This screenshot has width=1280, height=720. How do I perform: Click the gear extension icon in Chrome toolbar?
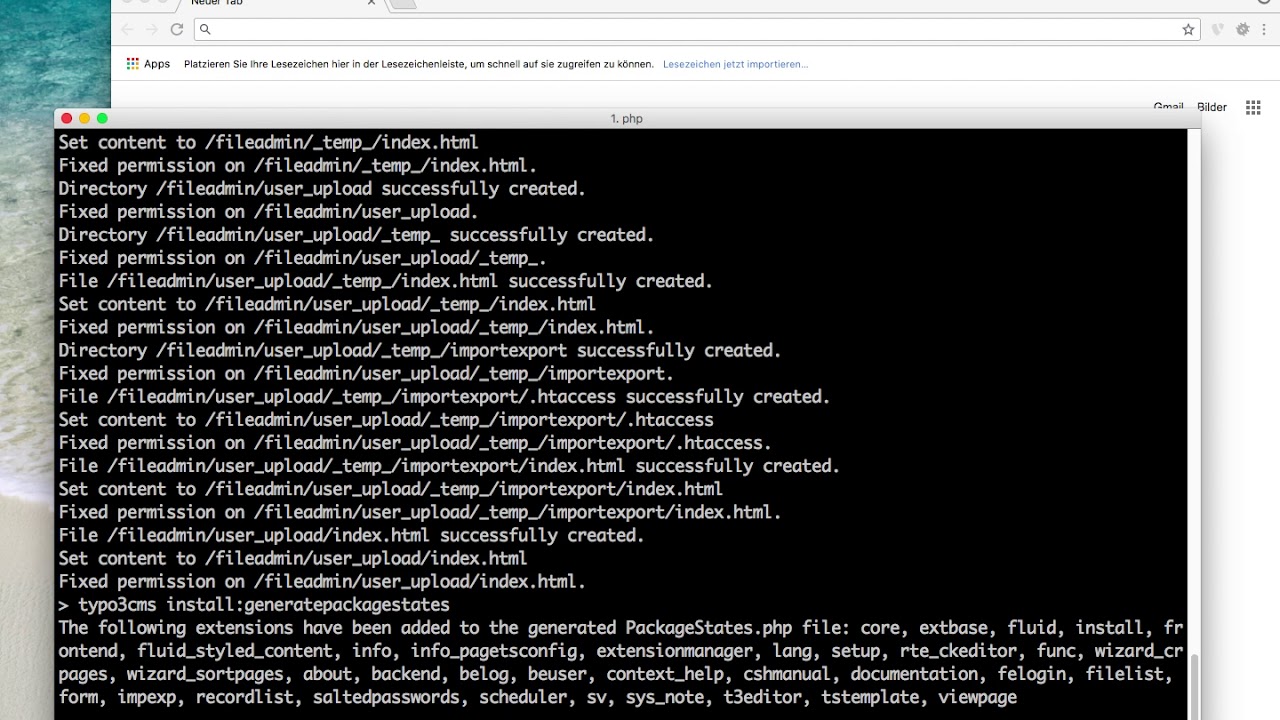pos(1243,30)
